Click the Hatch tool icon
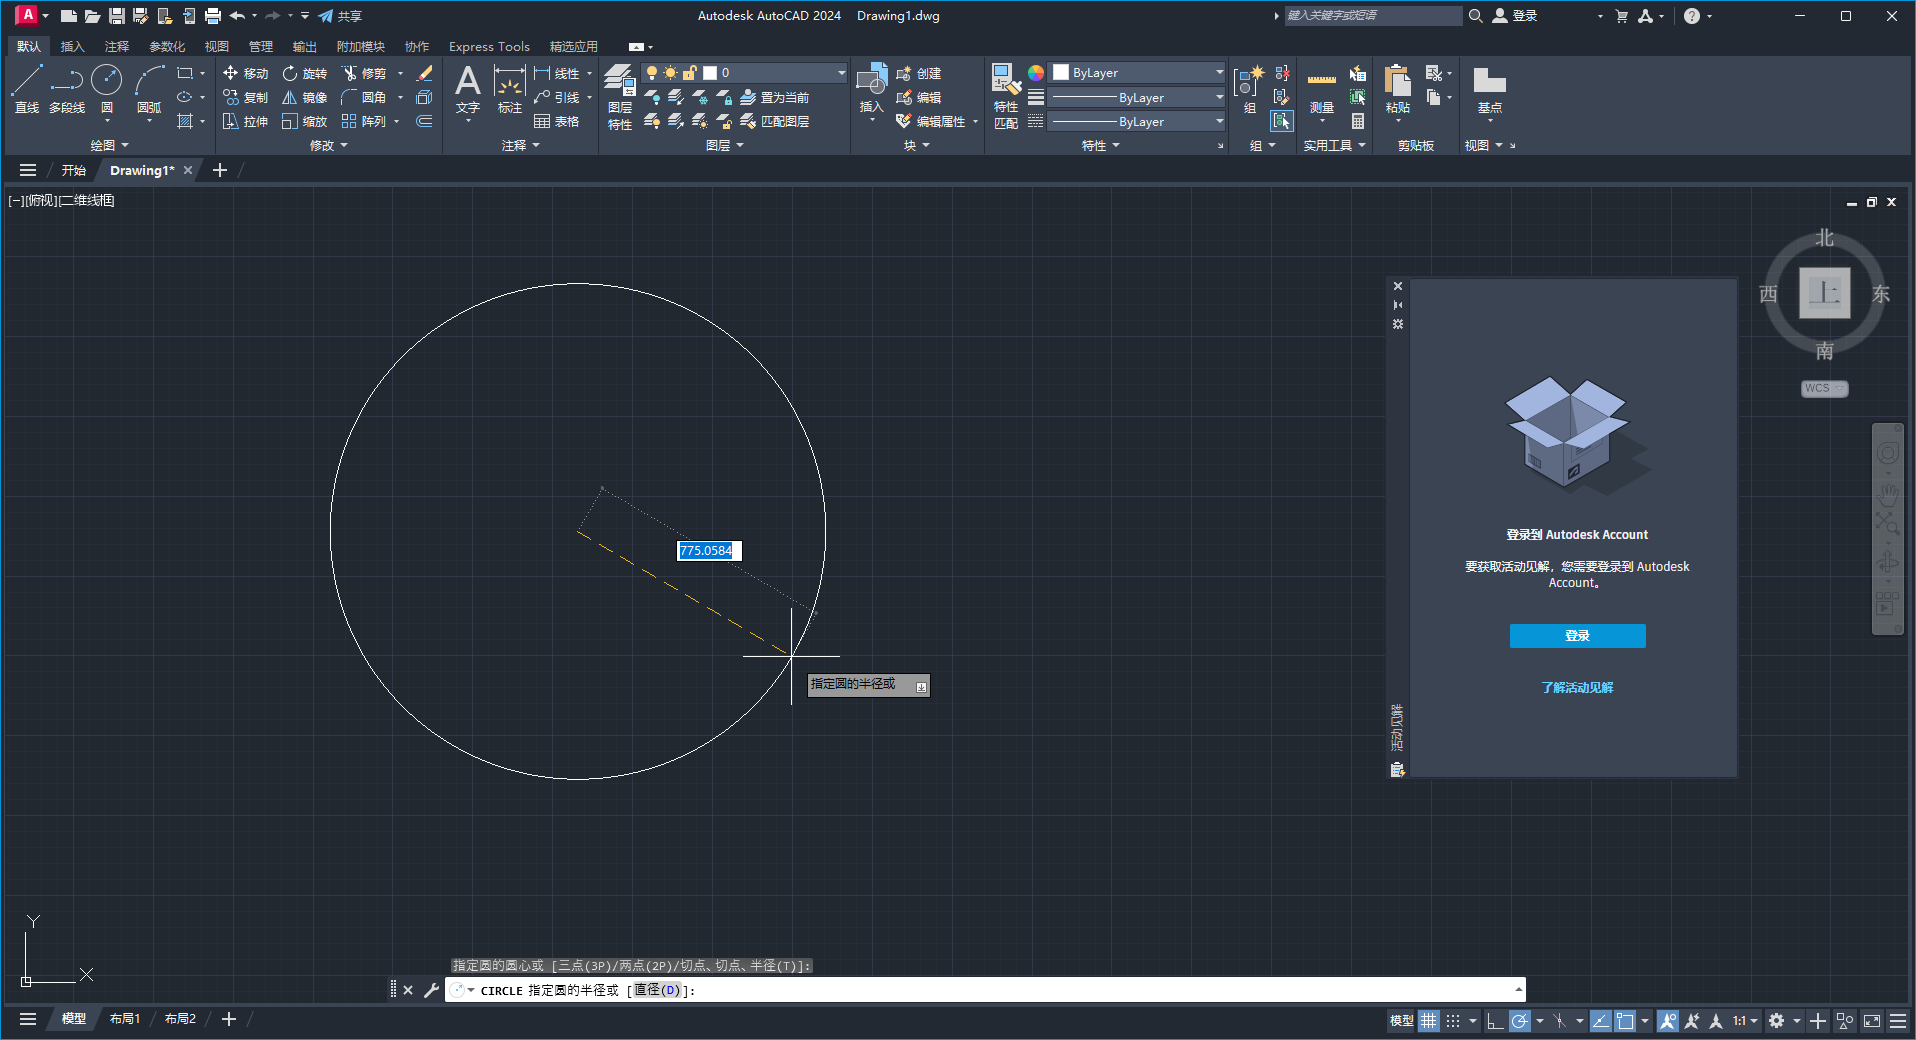The width and height of the screenshot is (1916, 1040). click(x=185, y=121)
